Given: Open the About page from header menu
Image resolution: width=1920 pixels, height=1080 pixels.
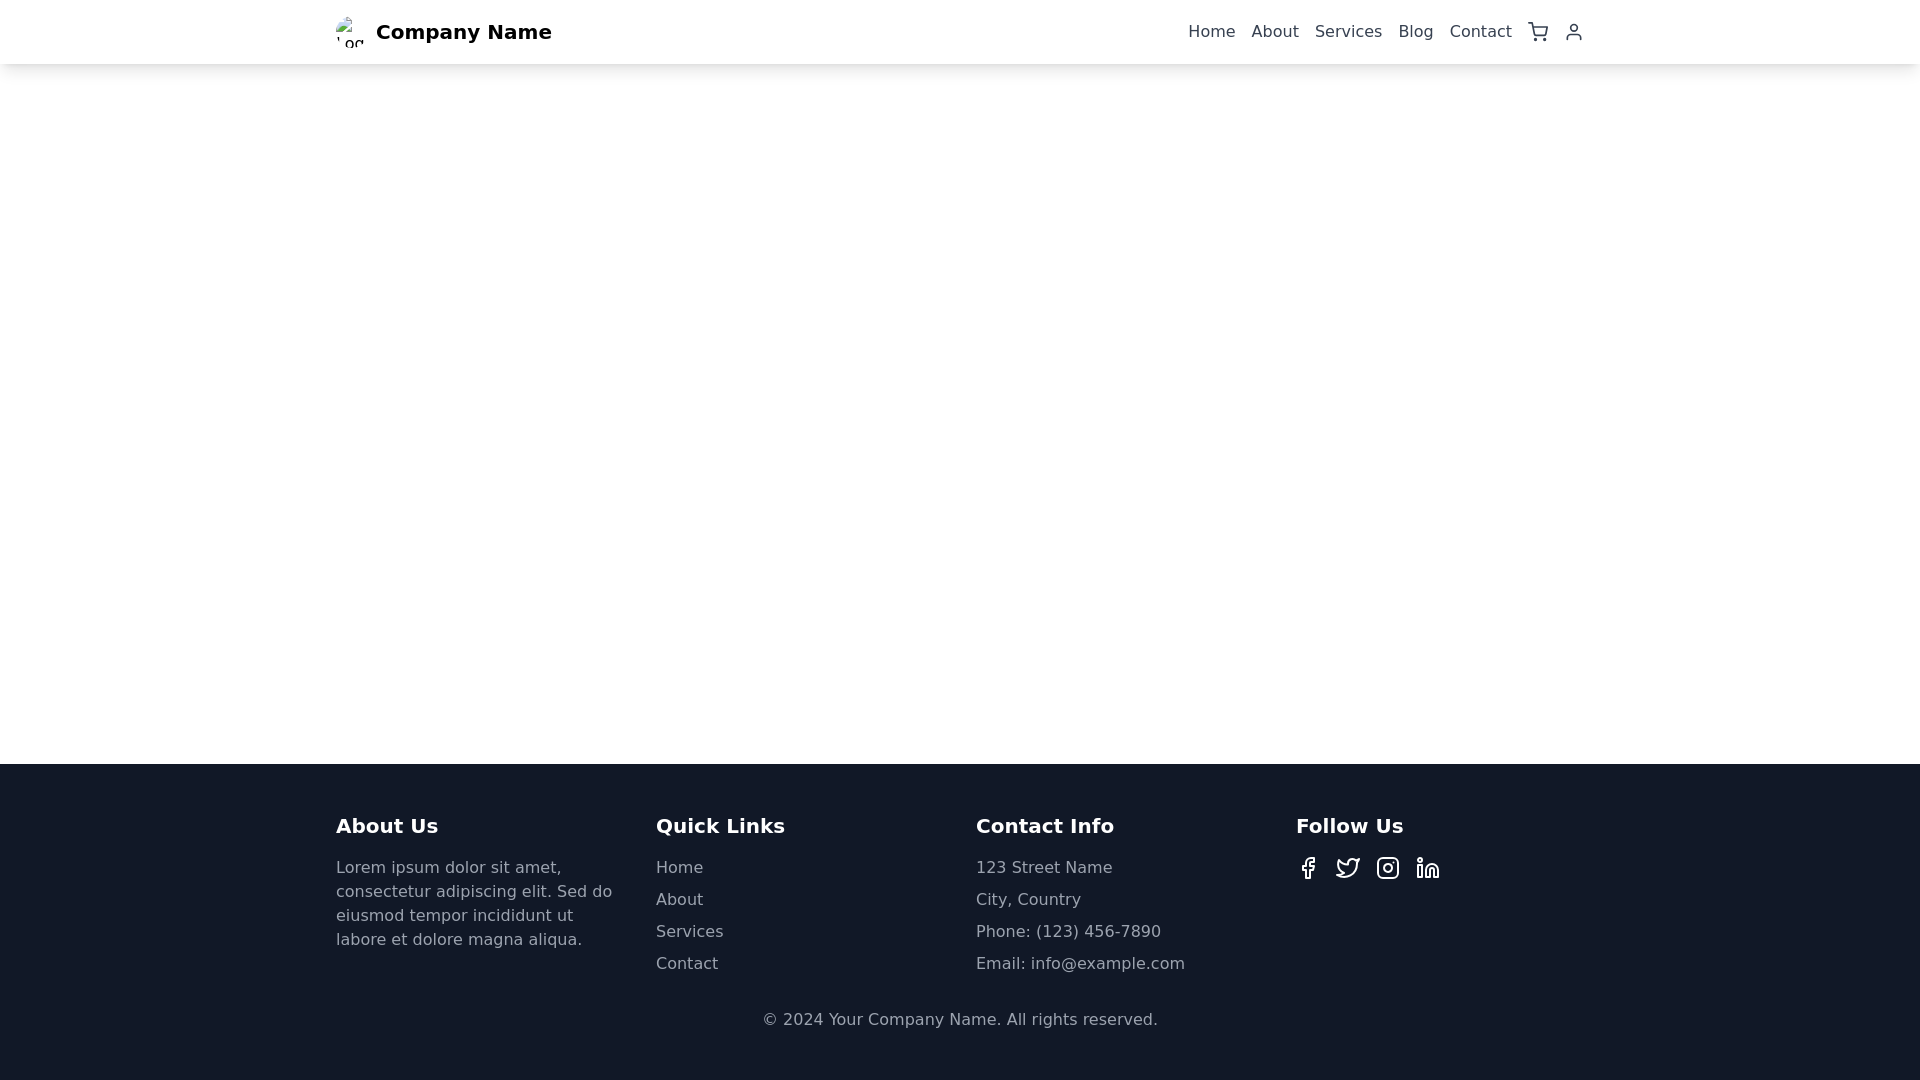Looking at the screenshot, I should (1274, 31).
